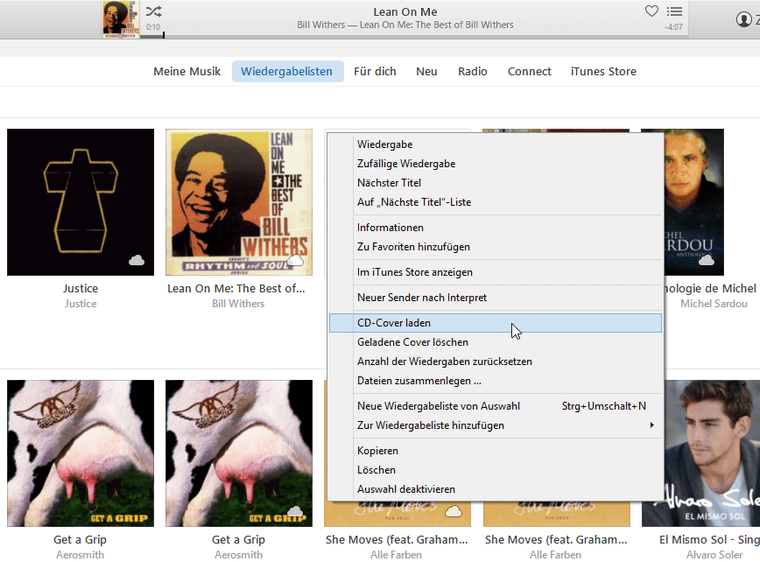Choose Zu Favoriten hinzufügen

click(495, 247)
